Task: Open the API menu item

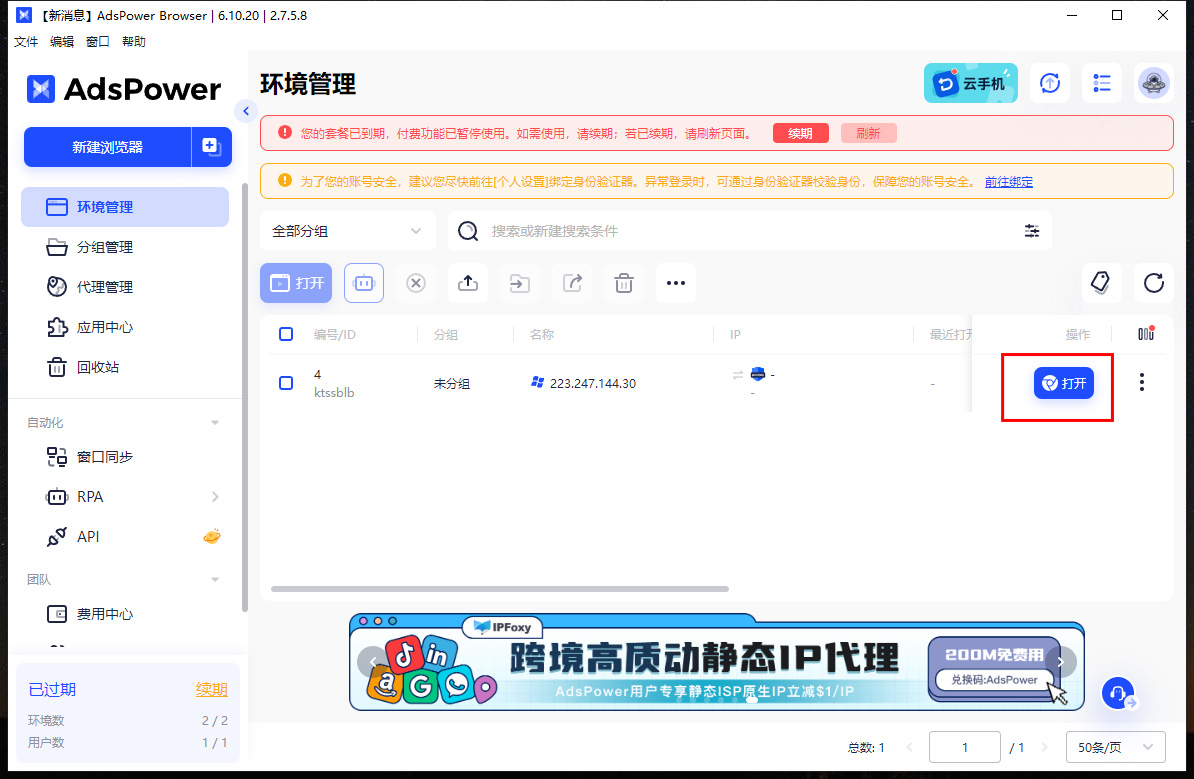Action: click(x=125, y=537)
